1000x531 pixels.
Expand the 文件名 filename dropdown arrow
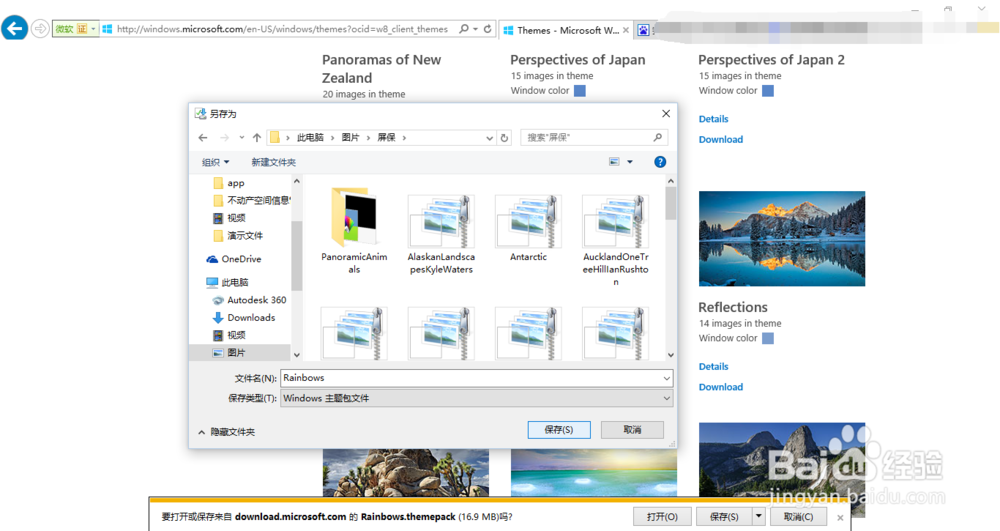(666, 378)
